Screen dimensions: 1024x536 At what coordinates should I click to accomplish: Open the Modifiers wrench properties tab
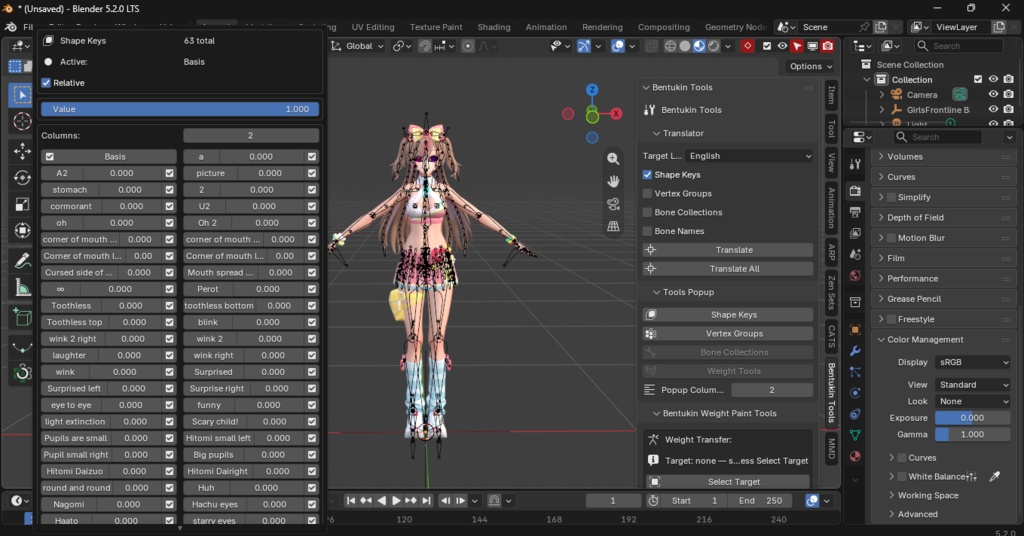(855, 351)
